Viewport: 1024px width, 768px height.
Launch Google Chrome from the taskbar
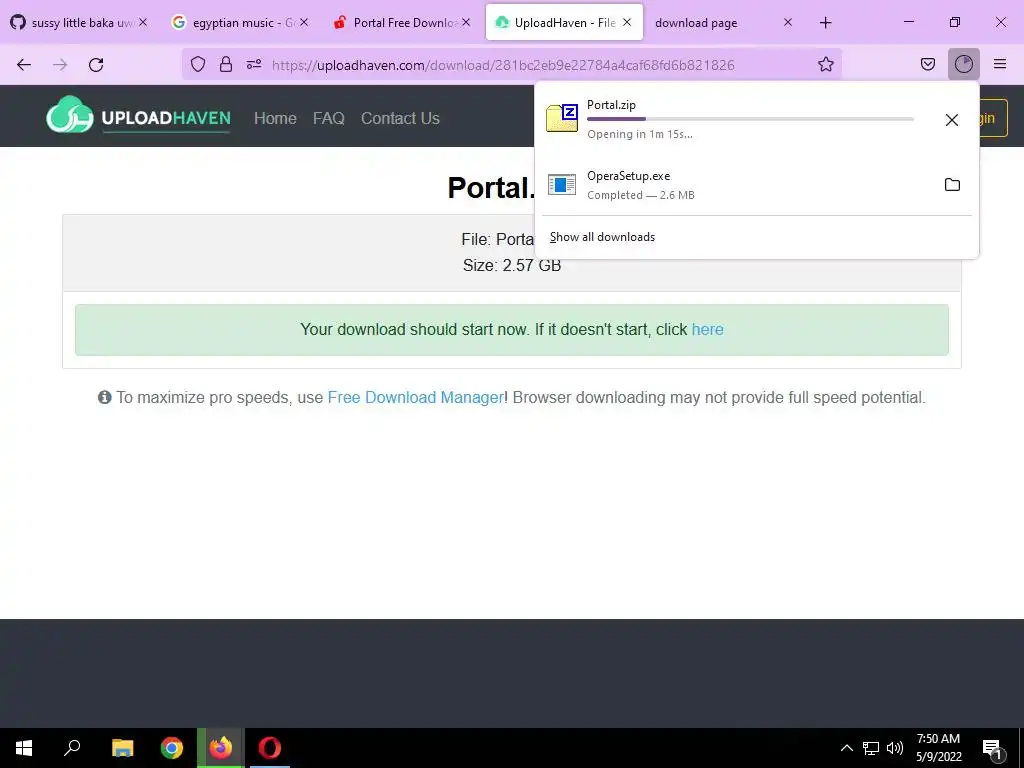172,748
